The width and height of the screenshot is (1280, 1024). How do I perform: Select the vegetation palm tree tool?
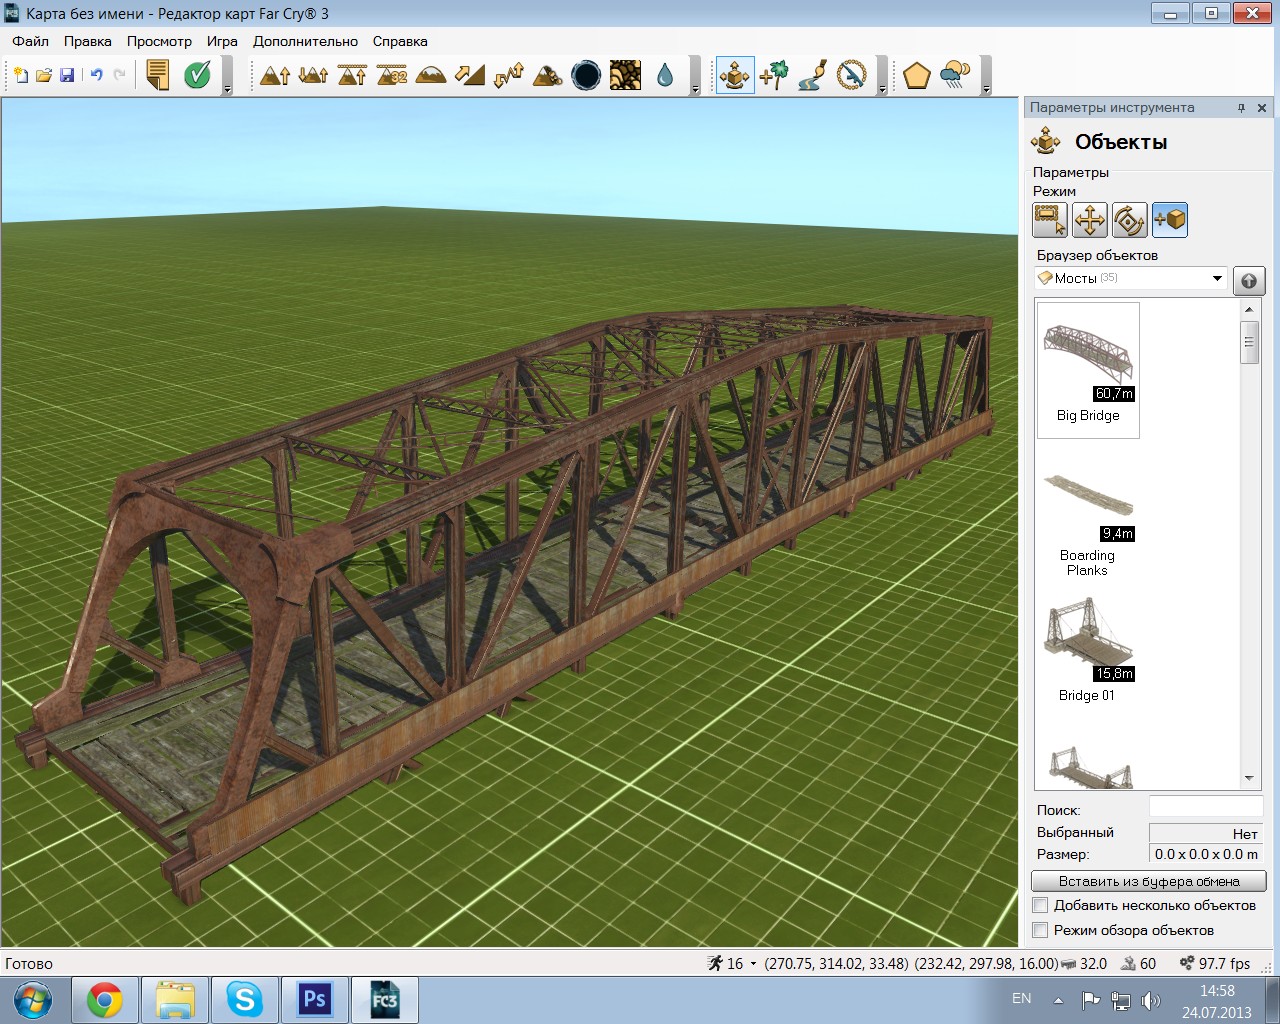(773, 76)
